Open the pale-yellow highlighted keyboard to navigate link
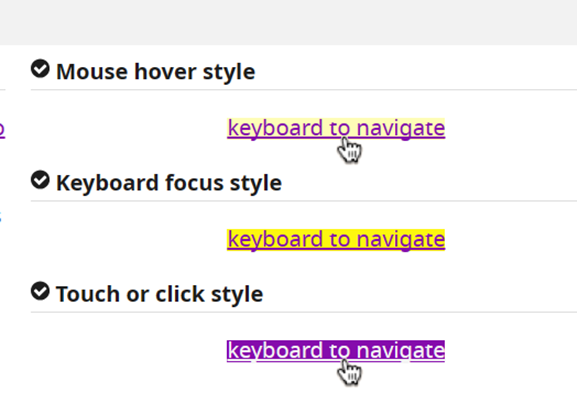The width and height of the screenshot is (577, 414). 336,128
